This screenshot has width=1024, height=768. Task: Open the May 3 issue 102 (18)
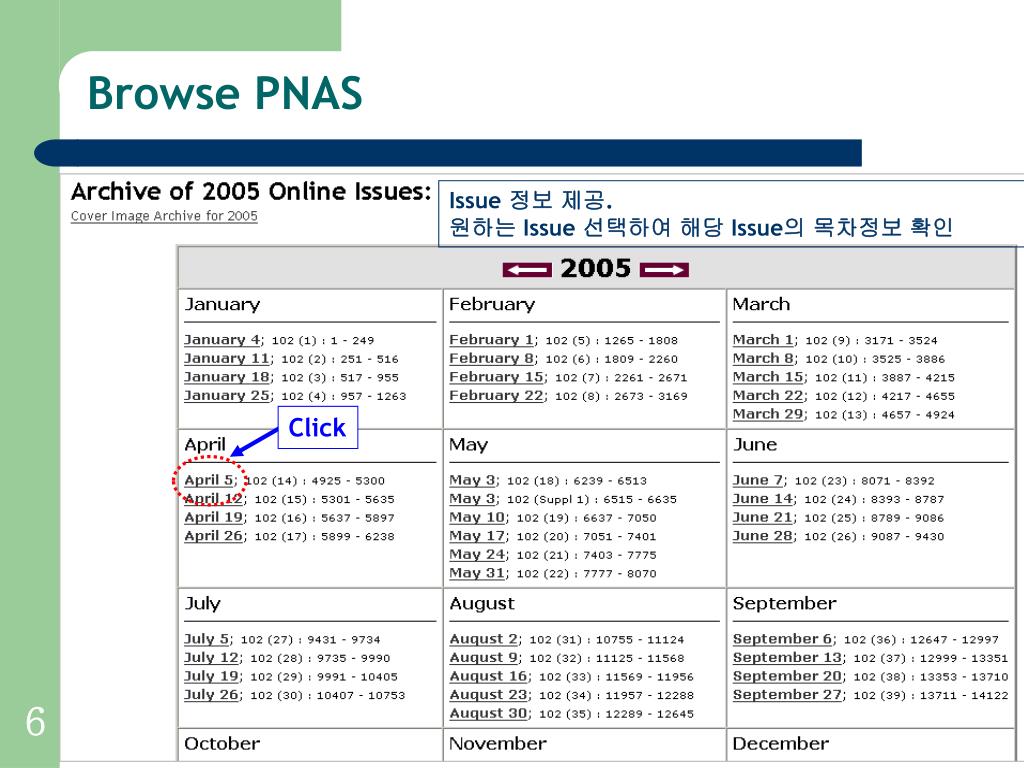473,480
